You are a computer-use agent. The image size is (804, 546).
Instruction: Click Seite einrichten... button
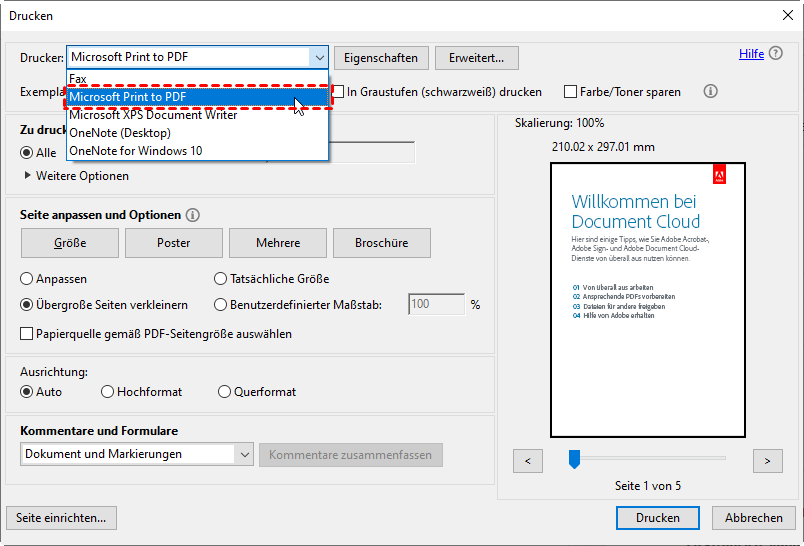[62, 518]
